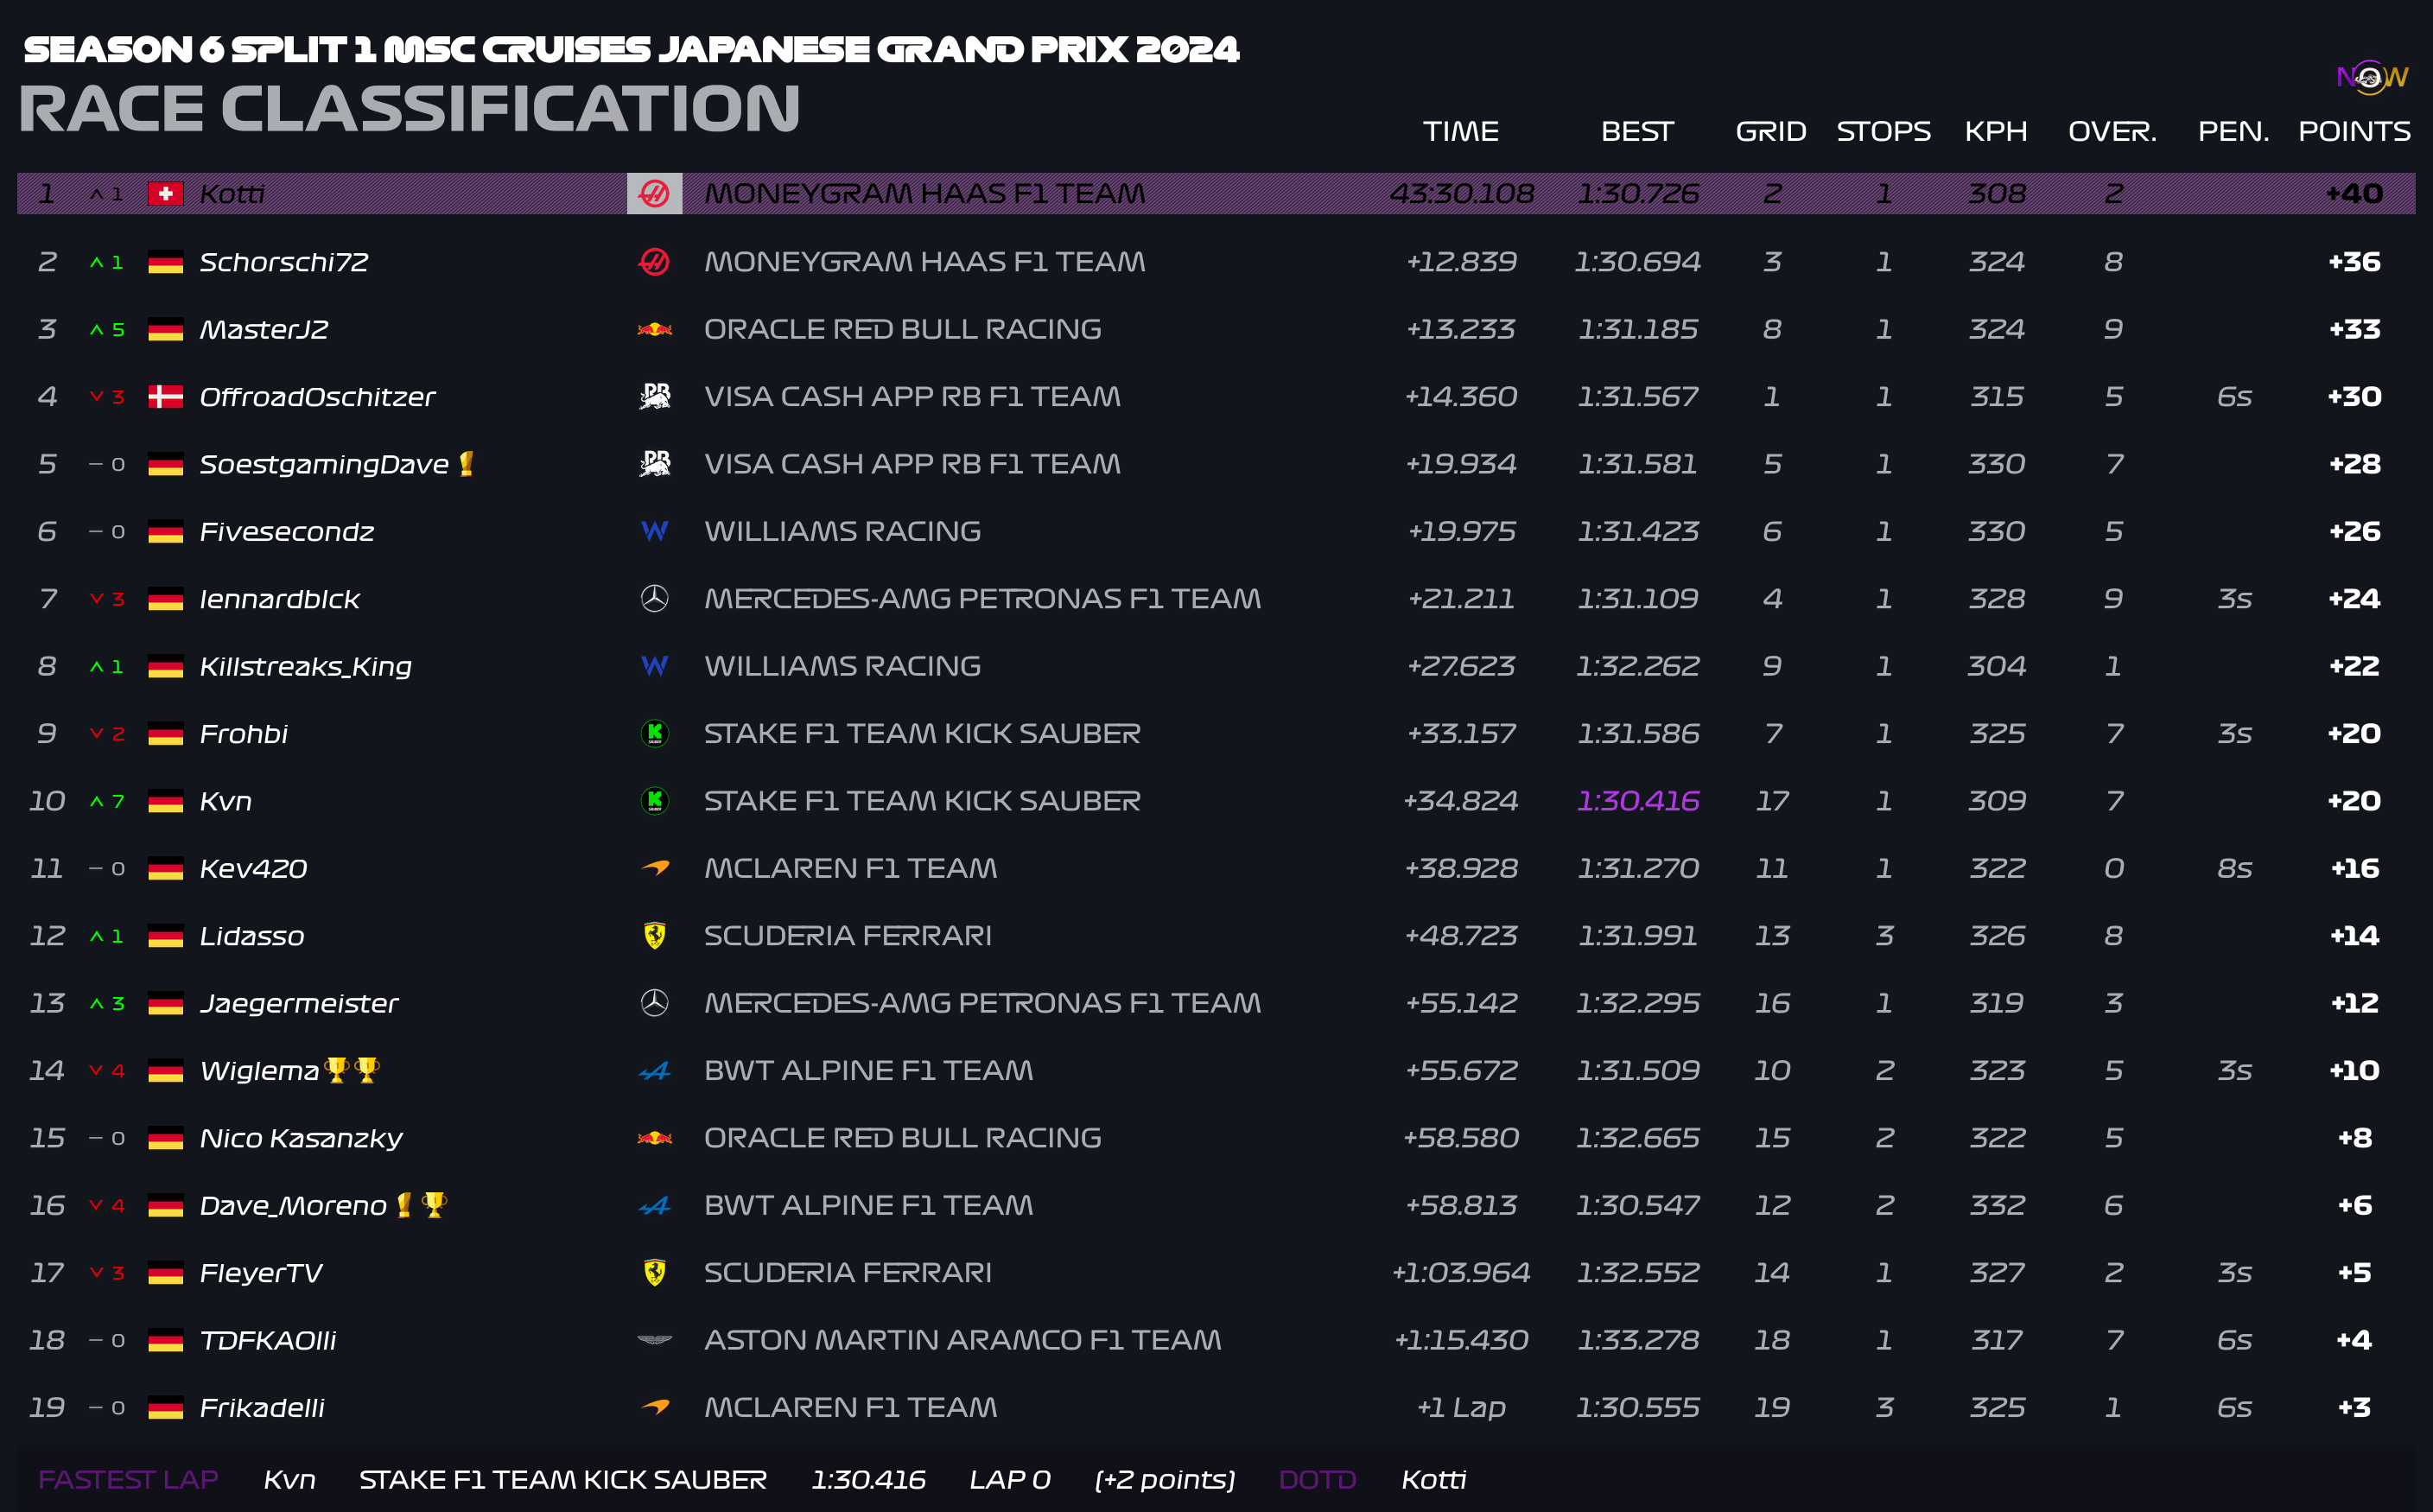
Task: Click the Red Bull logo in MasterJ2's row
Action: (654, 329)
